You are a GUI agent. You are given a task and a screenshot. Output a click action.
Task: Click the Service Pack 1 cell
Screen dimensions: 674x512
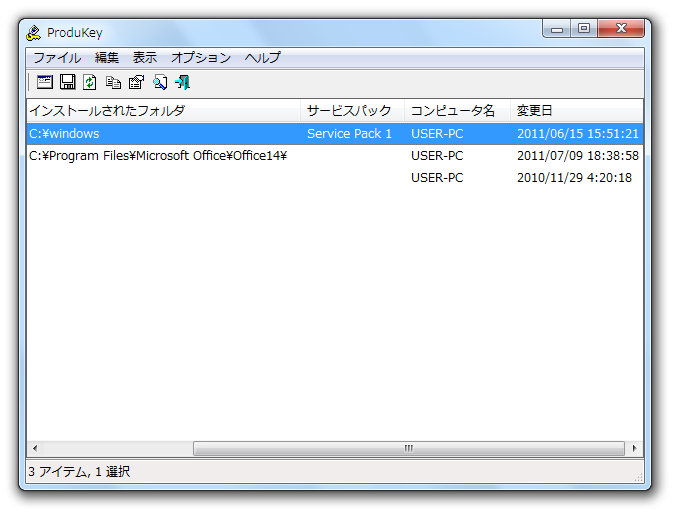click(349, 134)
